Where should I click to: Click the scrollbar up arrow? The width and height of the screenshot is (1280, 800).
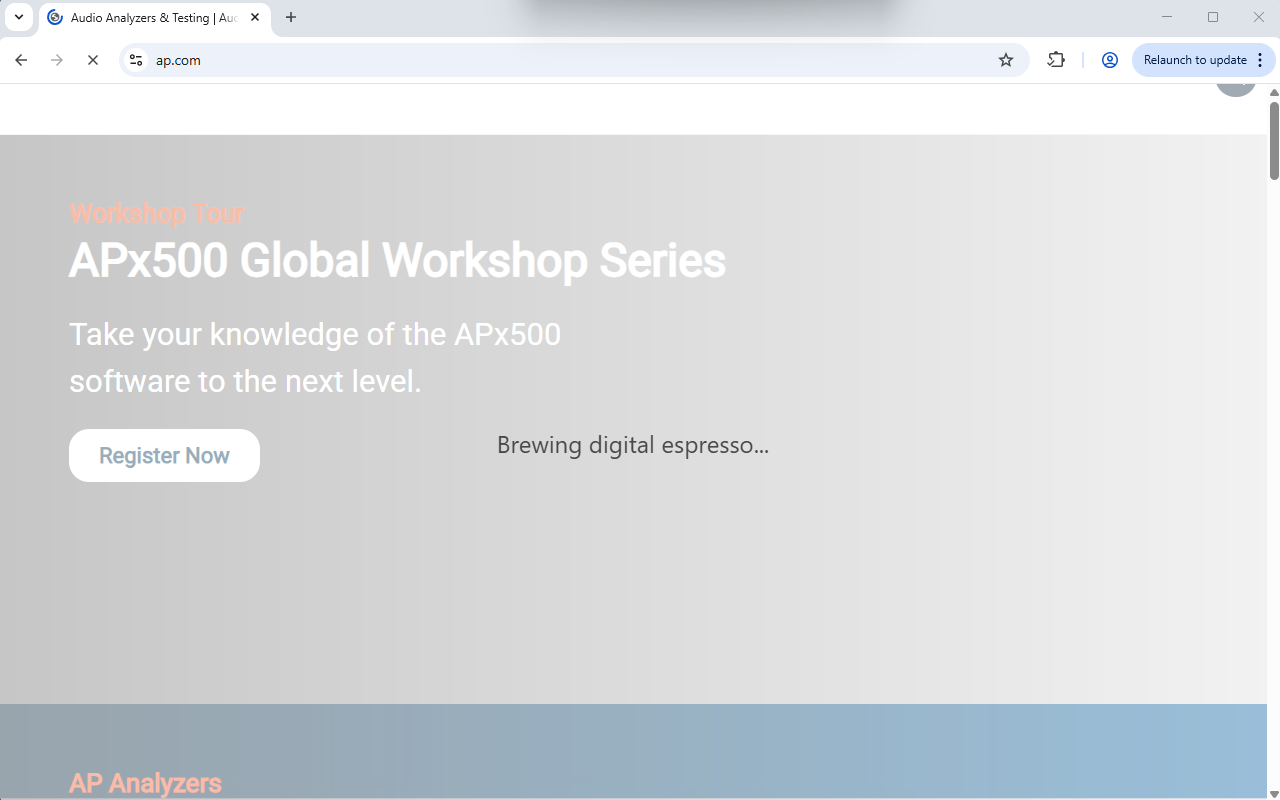(x=1274, y=92)
